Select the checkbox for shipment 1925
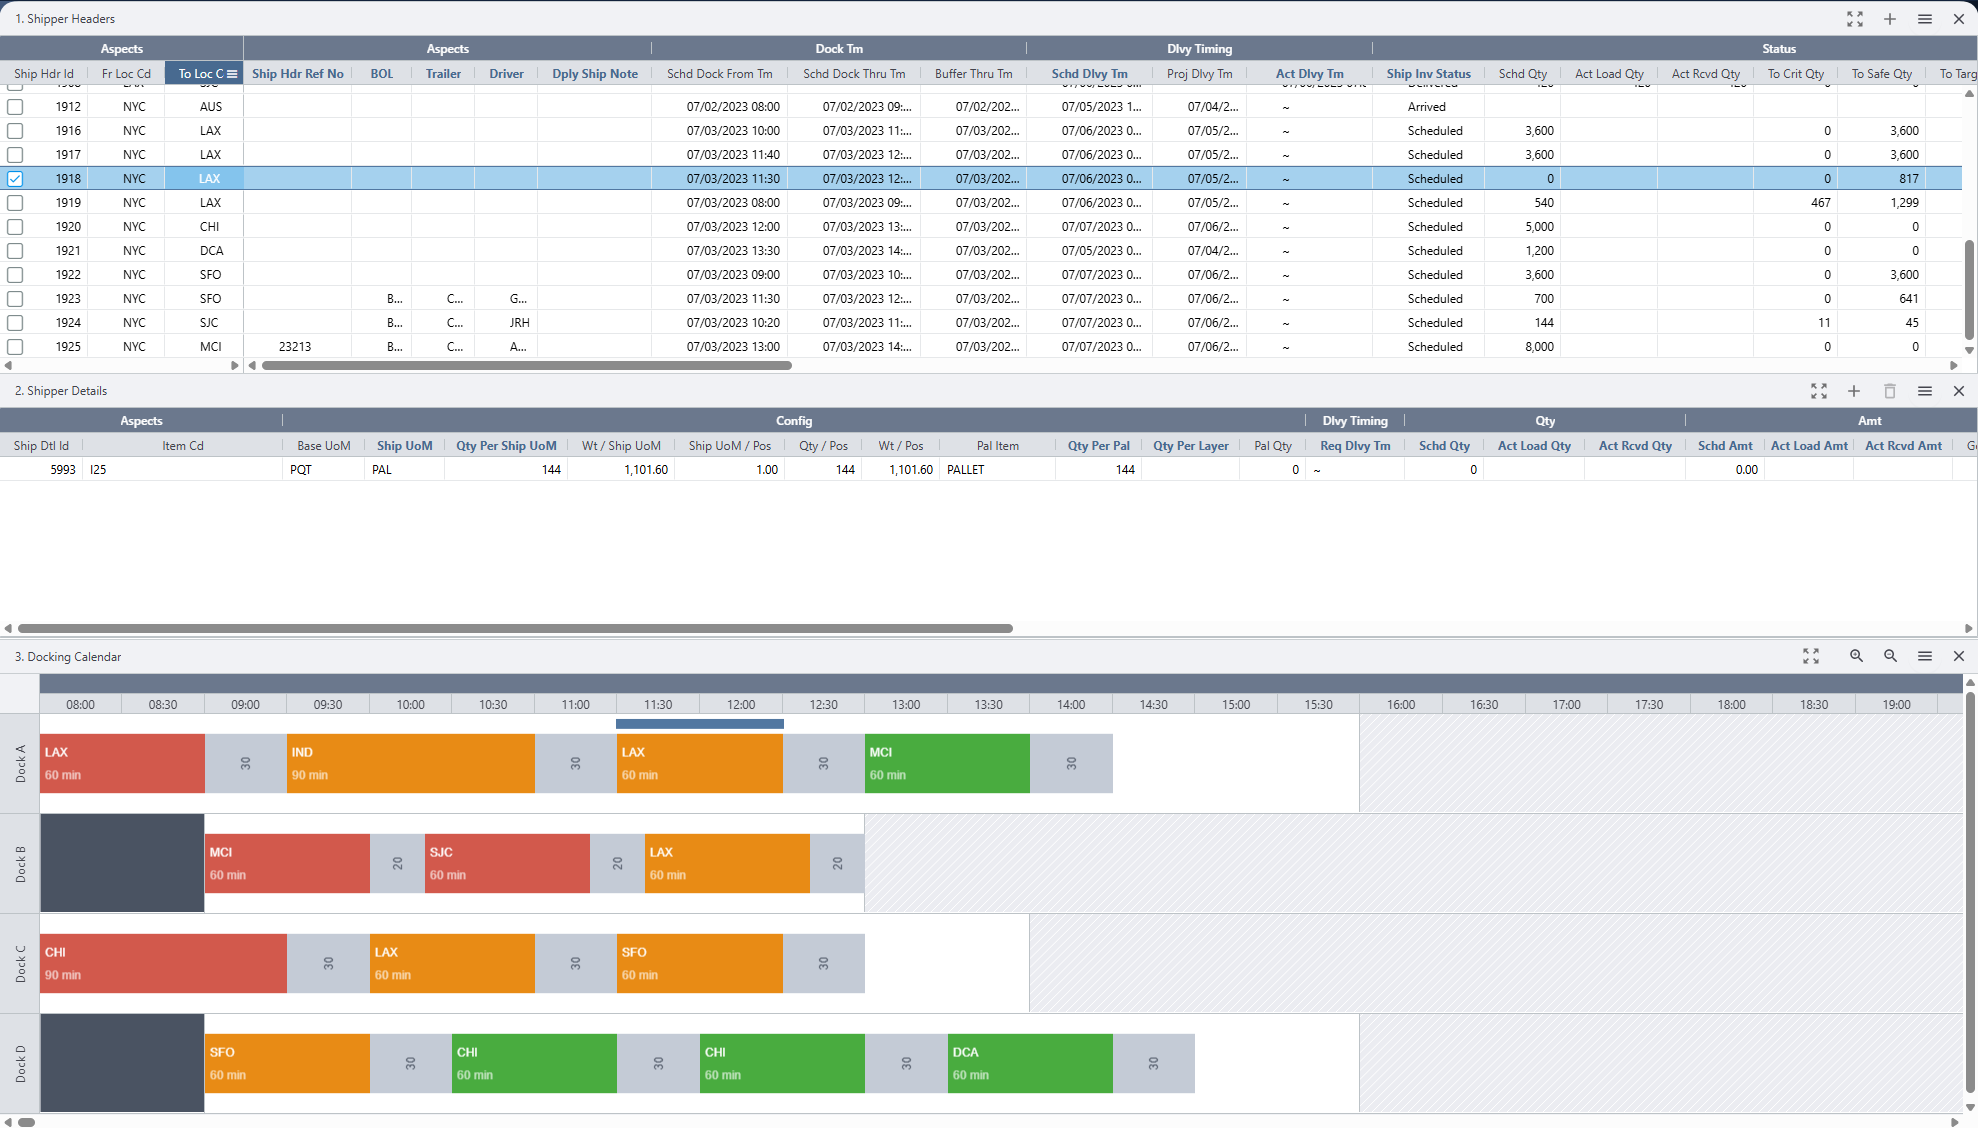Screen dimensions: 1978x1128 pyautogui.click(x=15, y=346)
